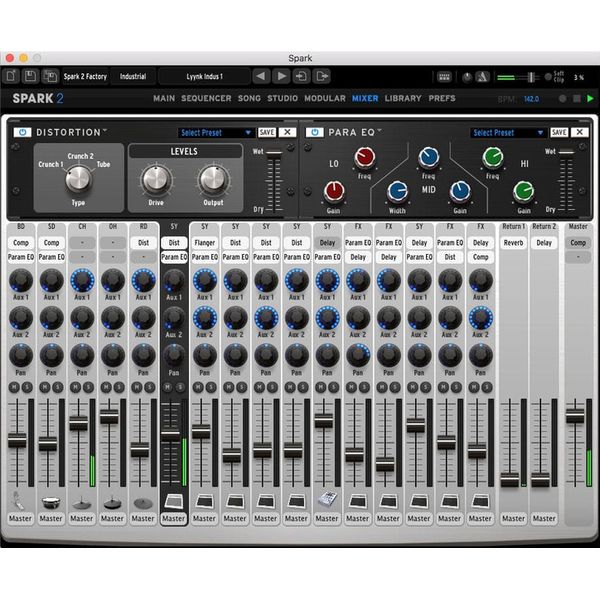This screenshot has height=600, width=600.
Task: Click the Distortion Type selector knob
Action: coord(78,179)
